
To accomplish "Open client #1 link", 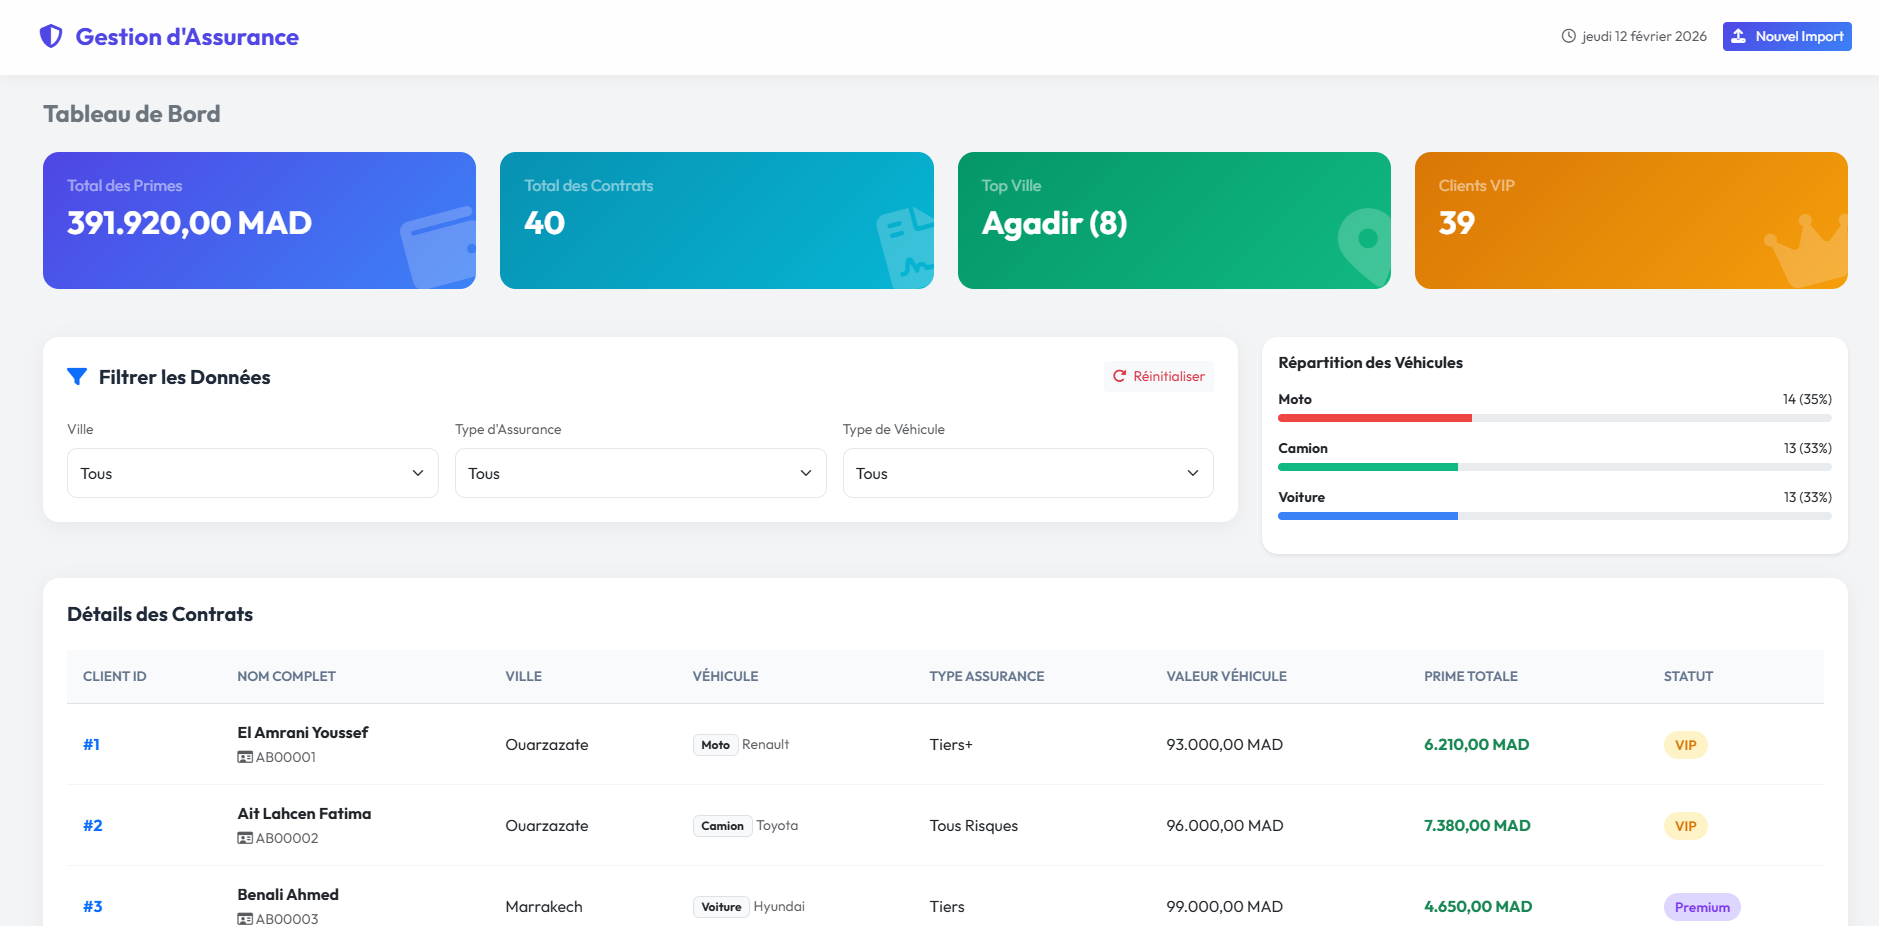I will click(x=91, y=745).
